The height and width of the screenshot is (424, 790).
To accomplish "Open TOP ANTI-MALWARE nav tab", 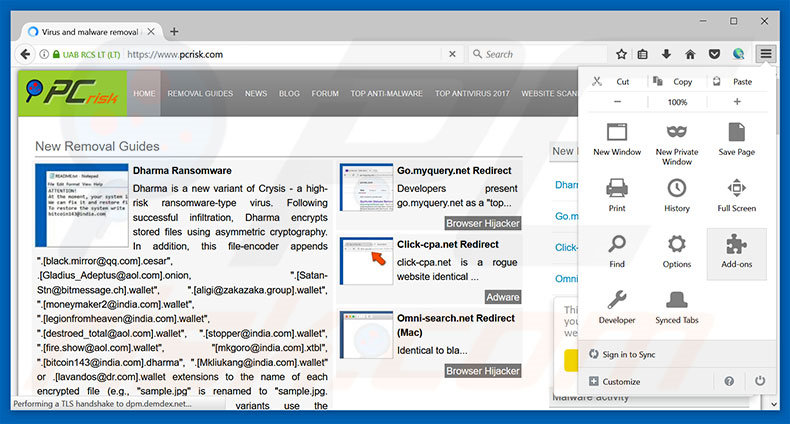I will tap(386, 94).
